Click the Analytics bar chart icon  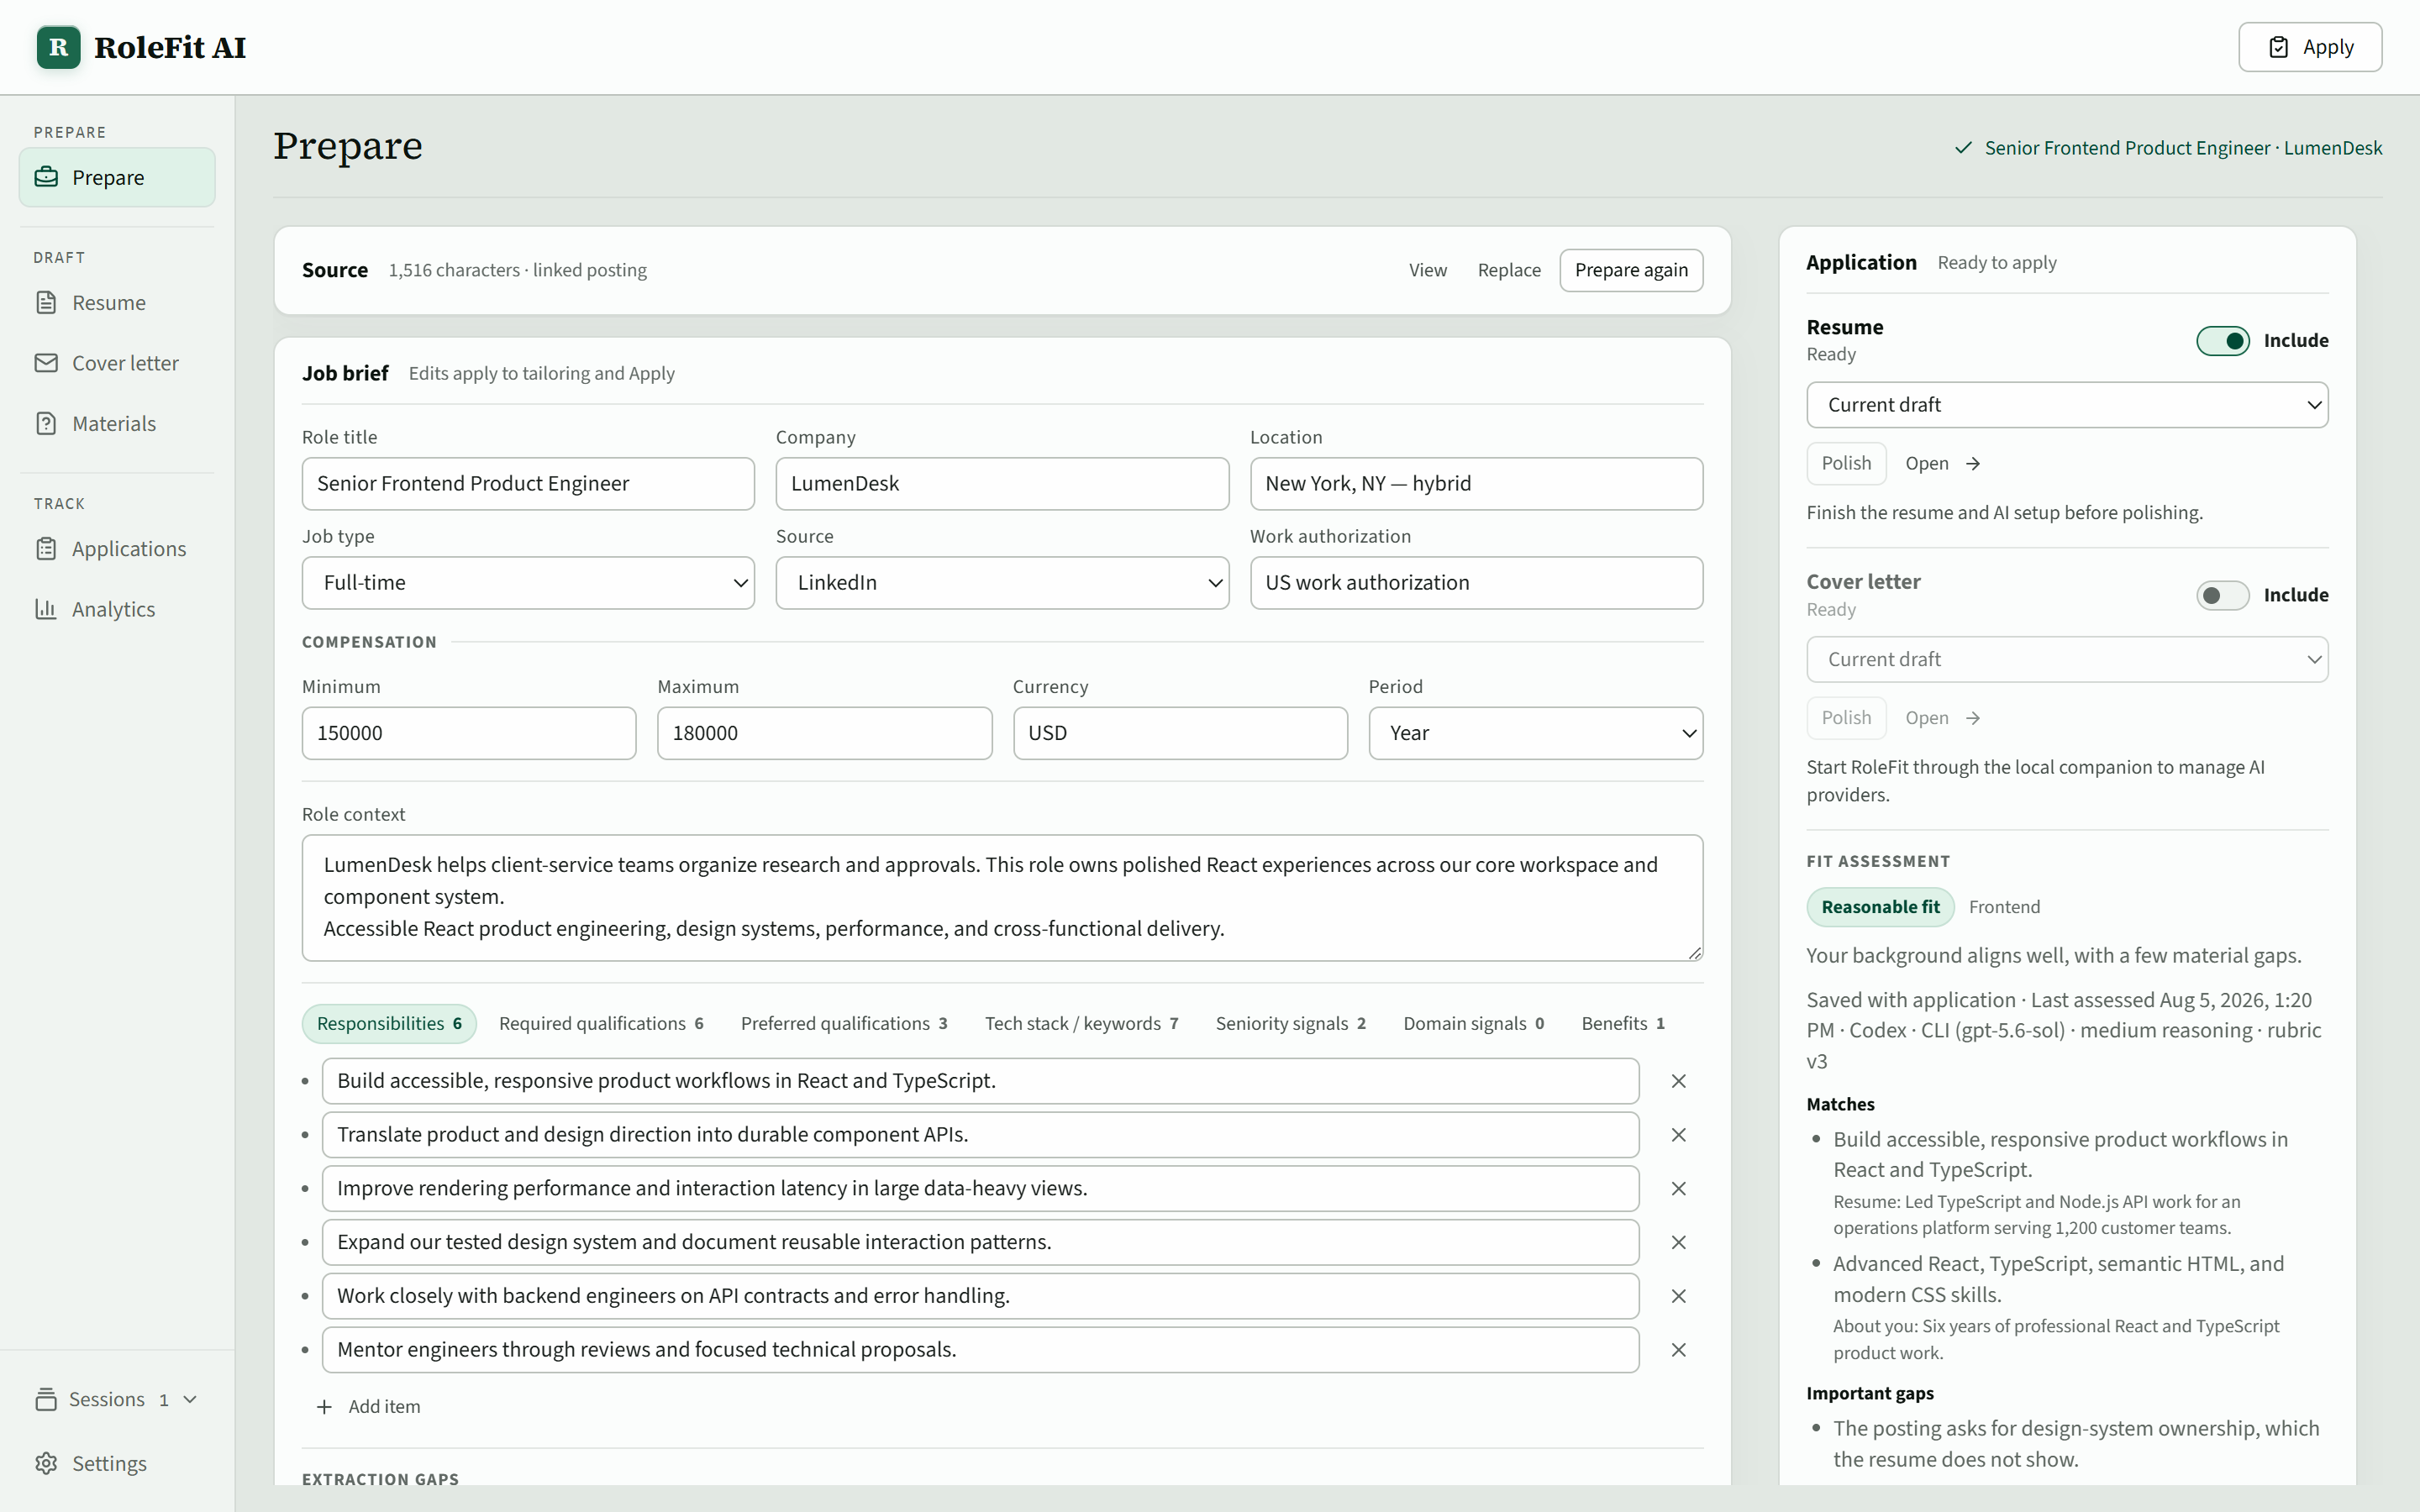tap(46, 608)
